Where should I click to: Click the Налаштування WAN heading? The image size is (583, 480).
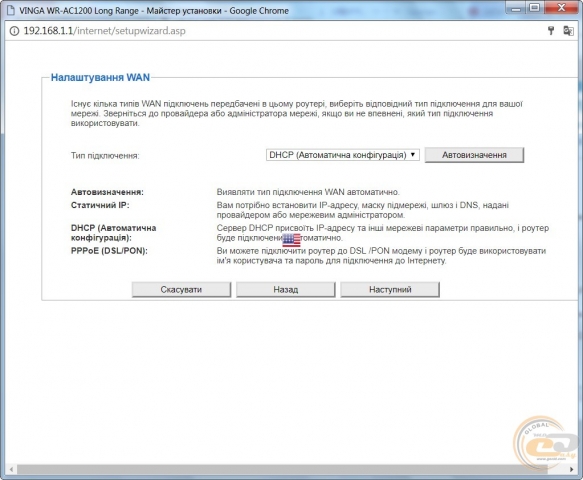click(x=100, y=77)
